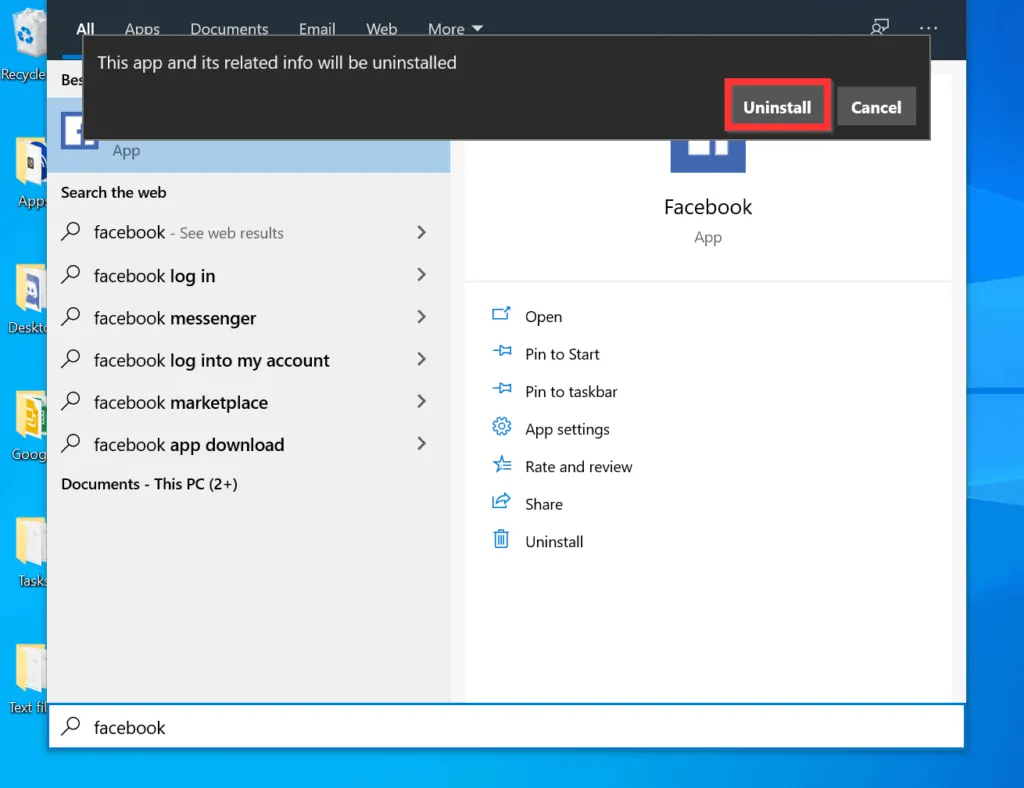Expand the 'facebook app download' chevron
Viewport: 1024px width, 788px height.
(421, 444)
